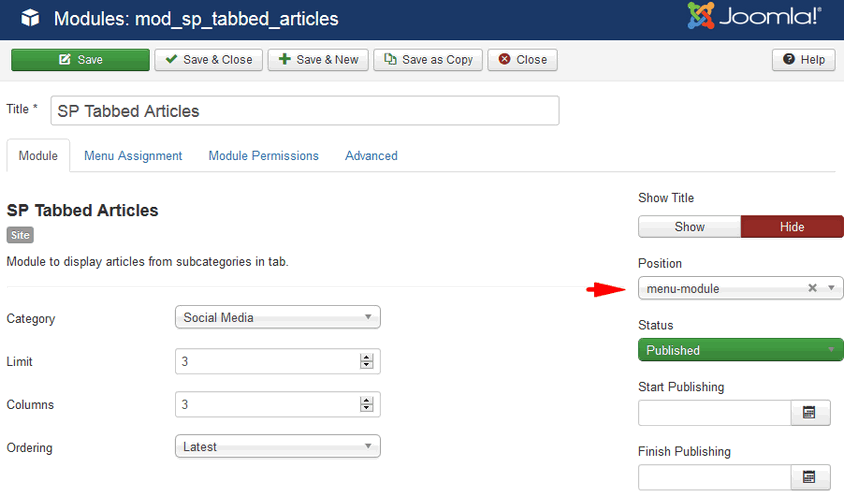Screen dimensions: 844x497
Task: Click the Title text field
Action: click(x=304, y=111)
